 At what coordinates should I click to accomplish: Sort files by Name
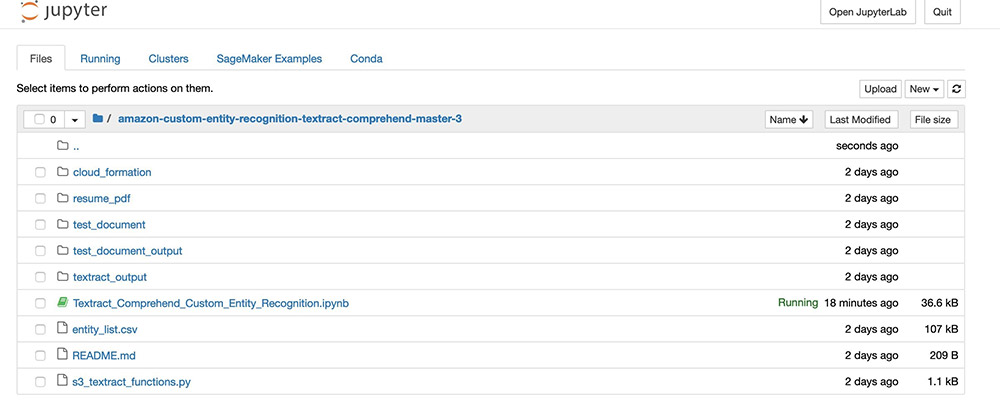pos(789,119)
